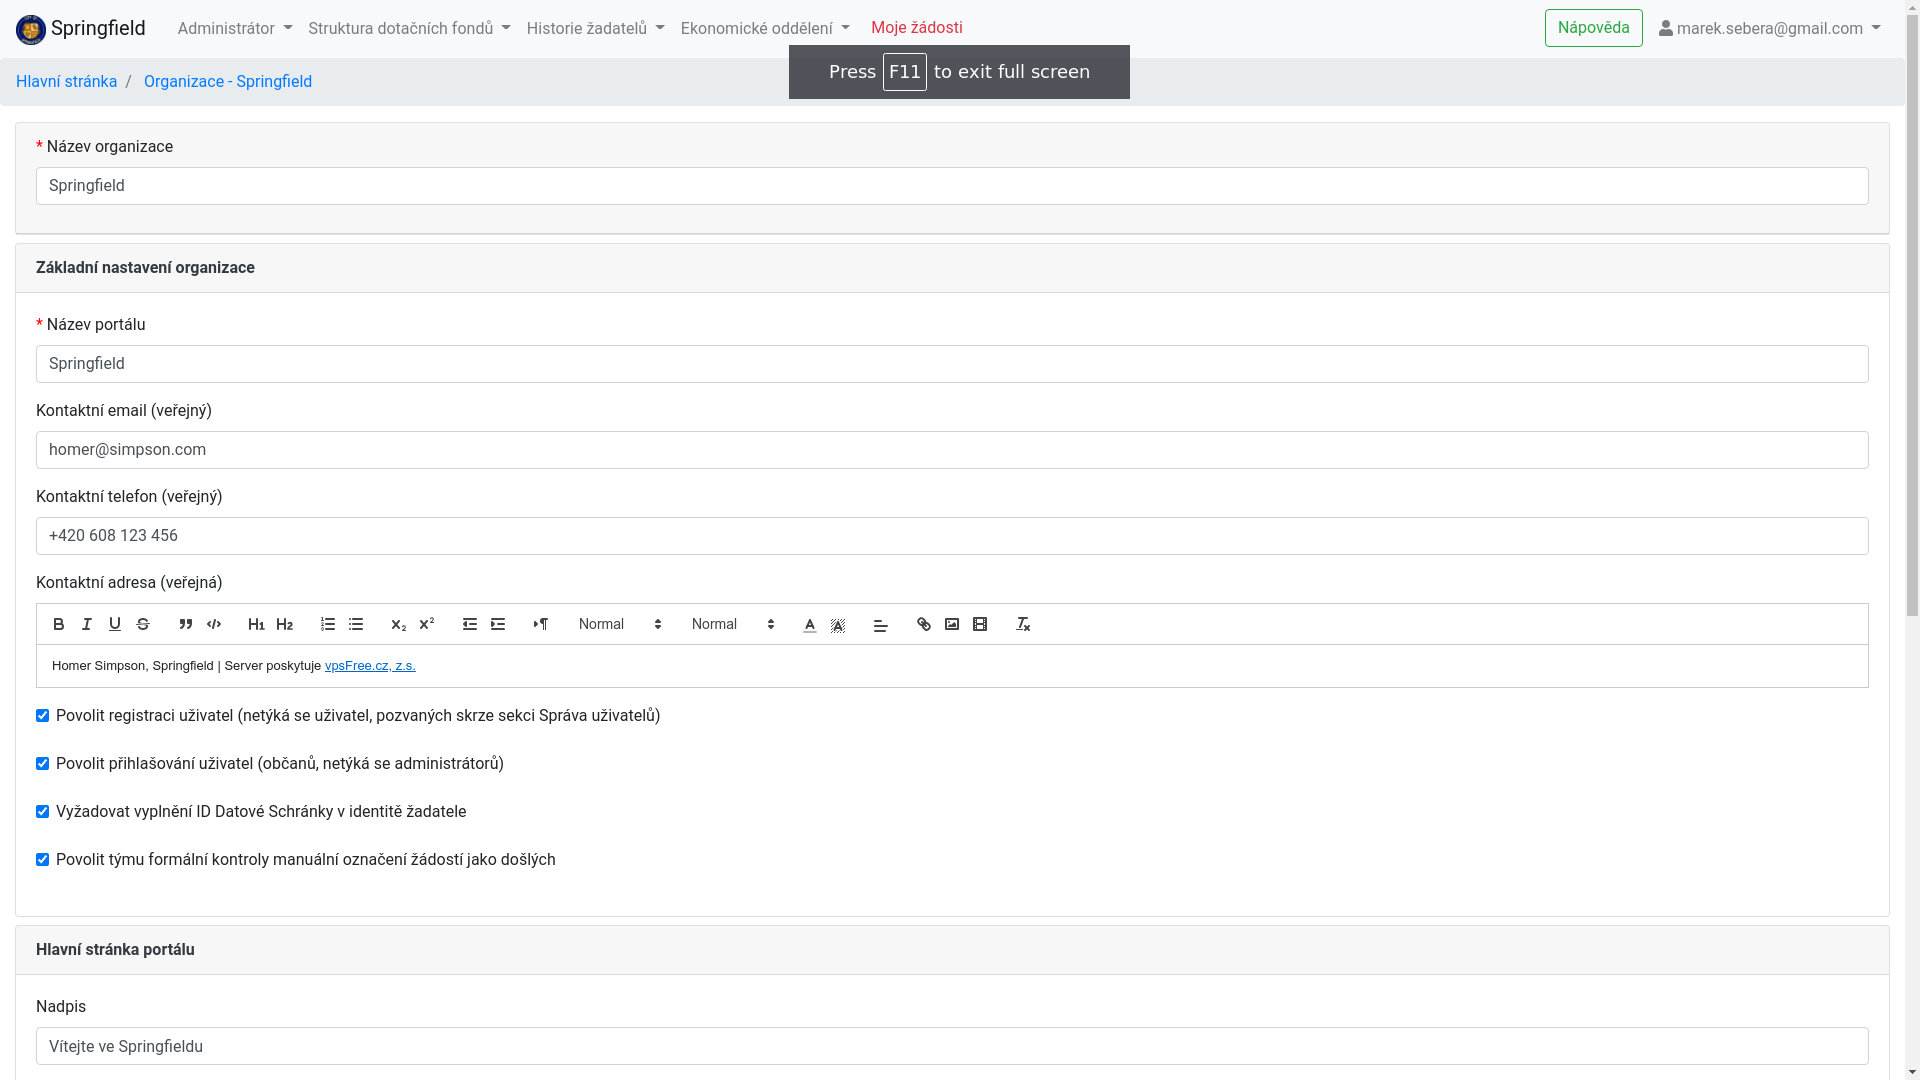The height and width of the screenshot is (1080, 1920).
Task: Click the green Nápověda button
Action: [x=1593, y=28]
